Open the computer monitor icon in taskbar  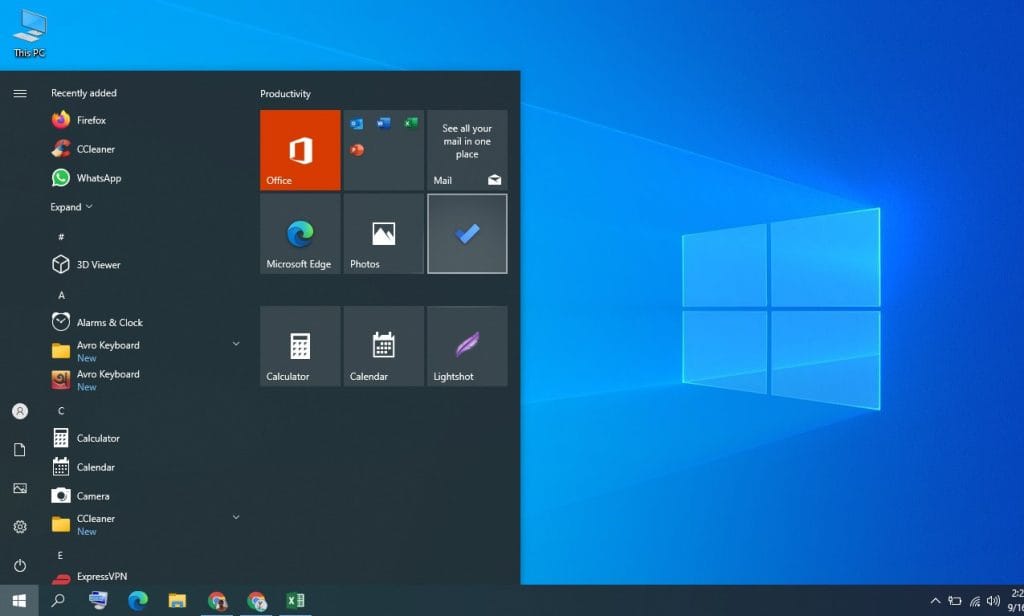coord(98,600)
